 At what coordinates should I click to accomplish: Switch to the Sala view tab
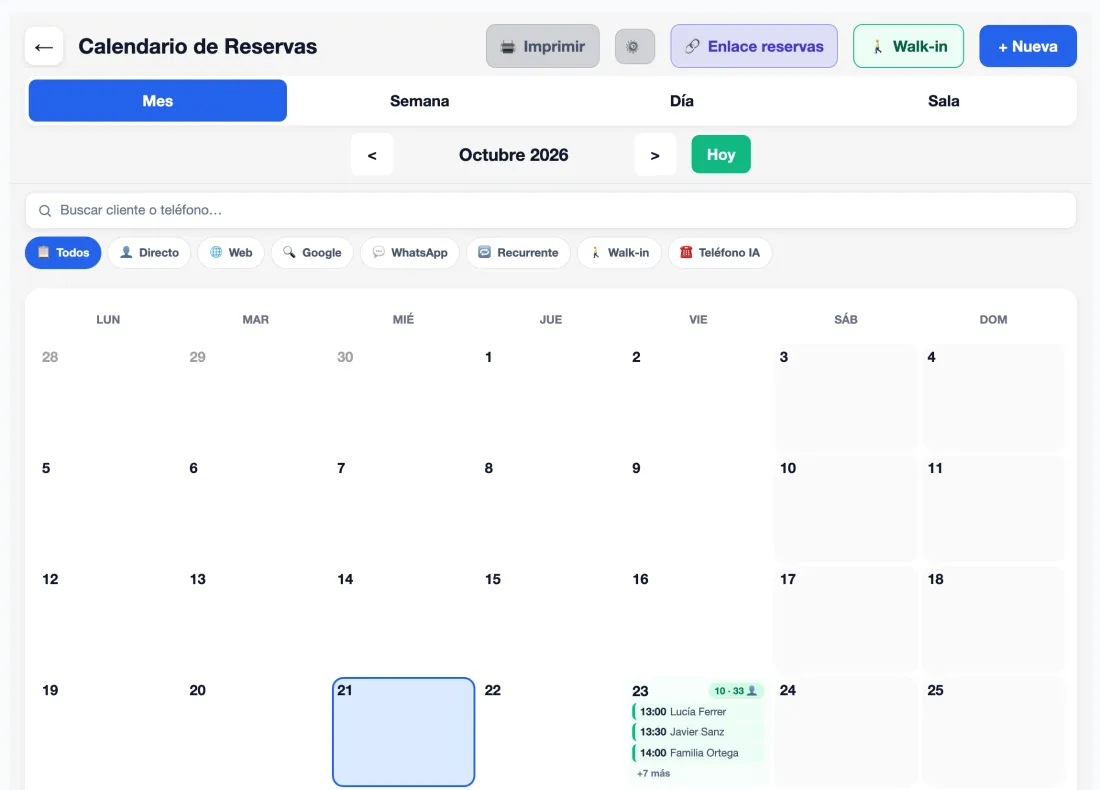(x=944, y=100)
